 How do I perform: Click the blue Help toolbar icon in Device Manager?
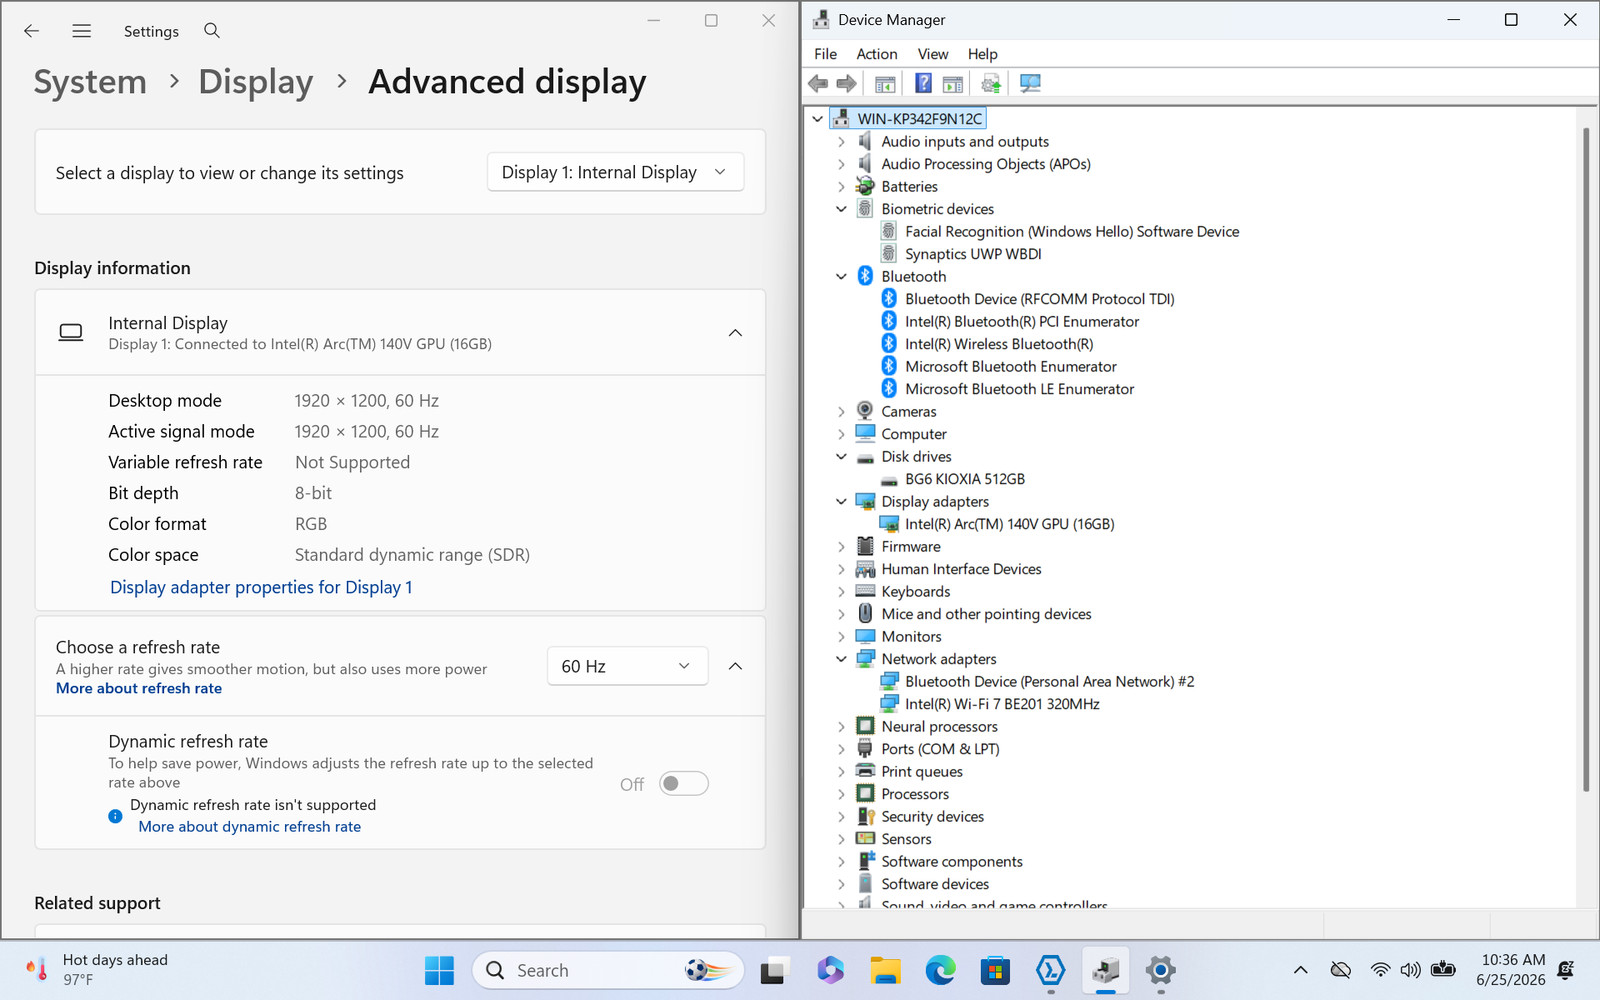(923, 84)
